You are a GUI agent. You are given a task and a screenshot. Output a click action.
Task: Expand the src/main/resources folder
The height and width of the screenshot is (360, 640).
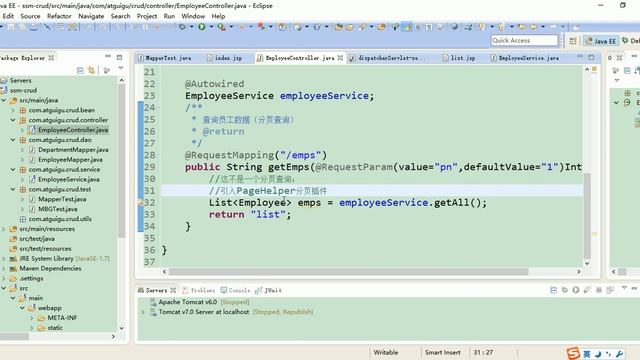coord(4,229)
